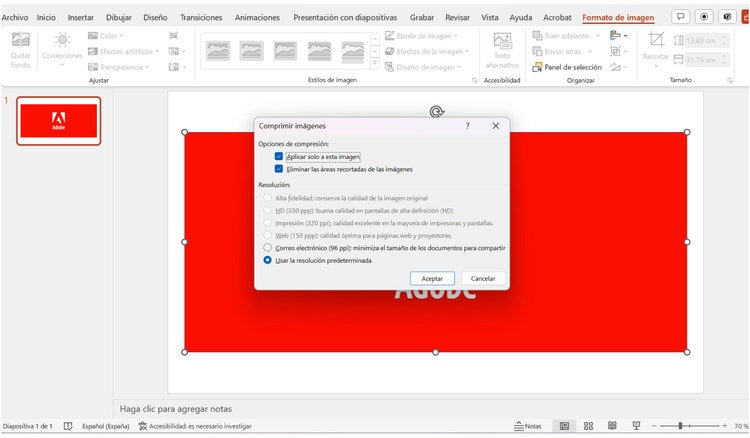Open the Animaciones tab
750x438 pixels.
[x=257, y=18]
